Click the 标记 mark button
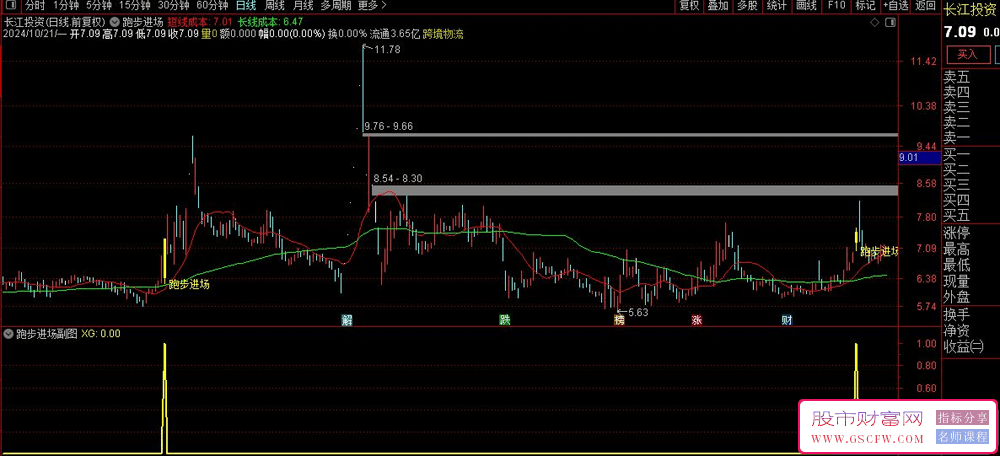Screen dimensions: 1000x456 tap(865, 6)
